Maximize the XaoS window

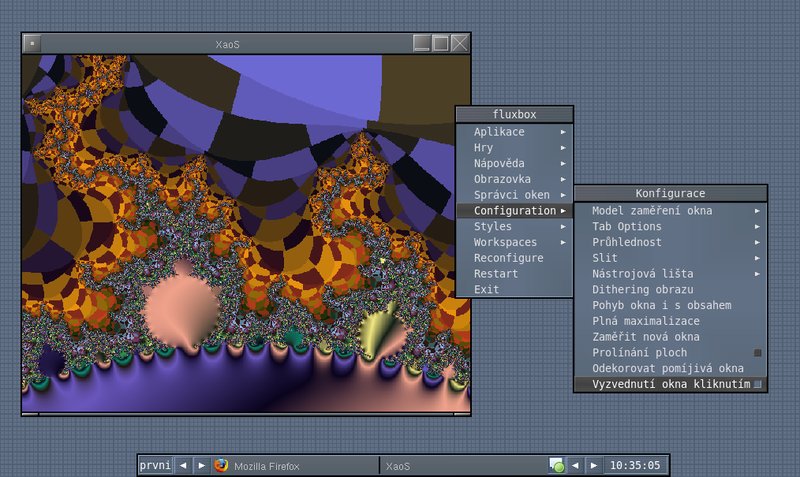pos(441,43)
